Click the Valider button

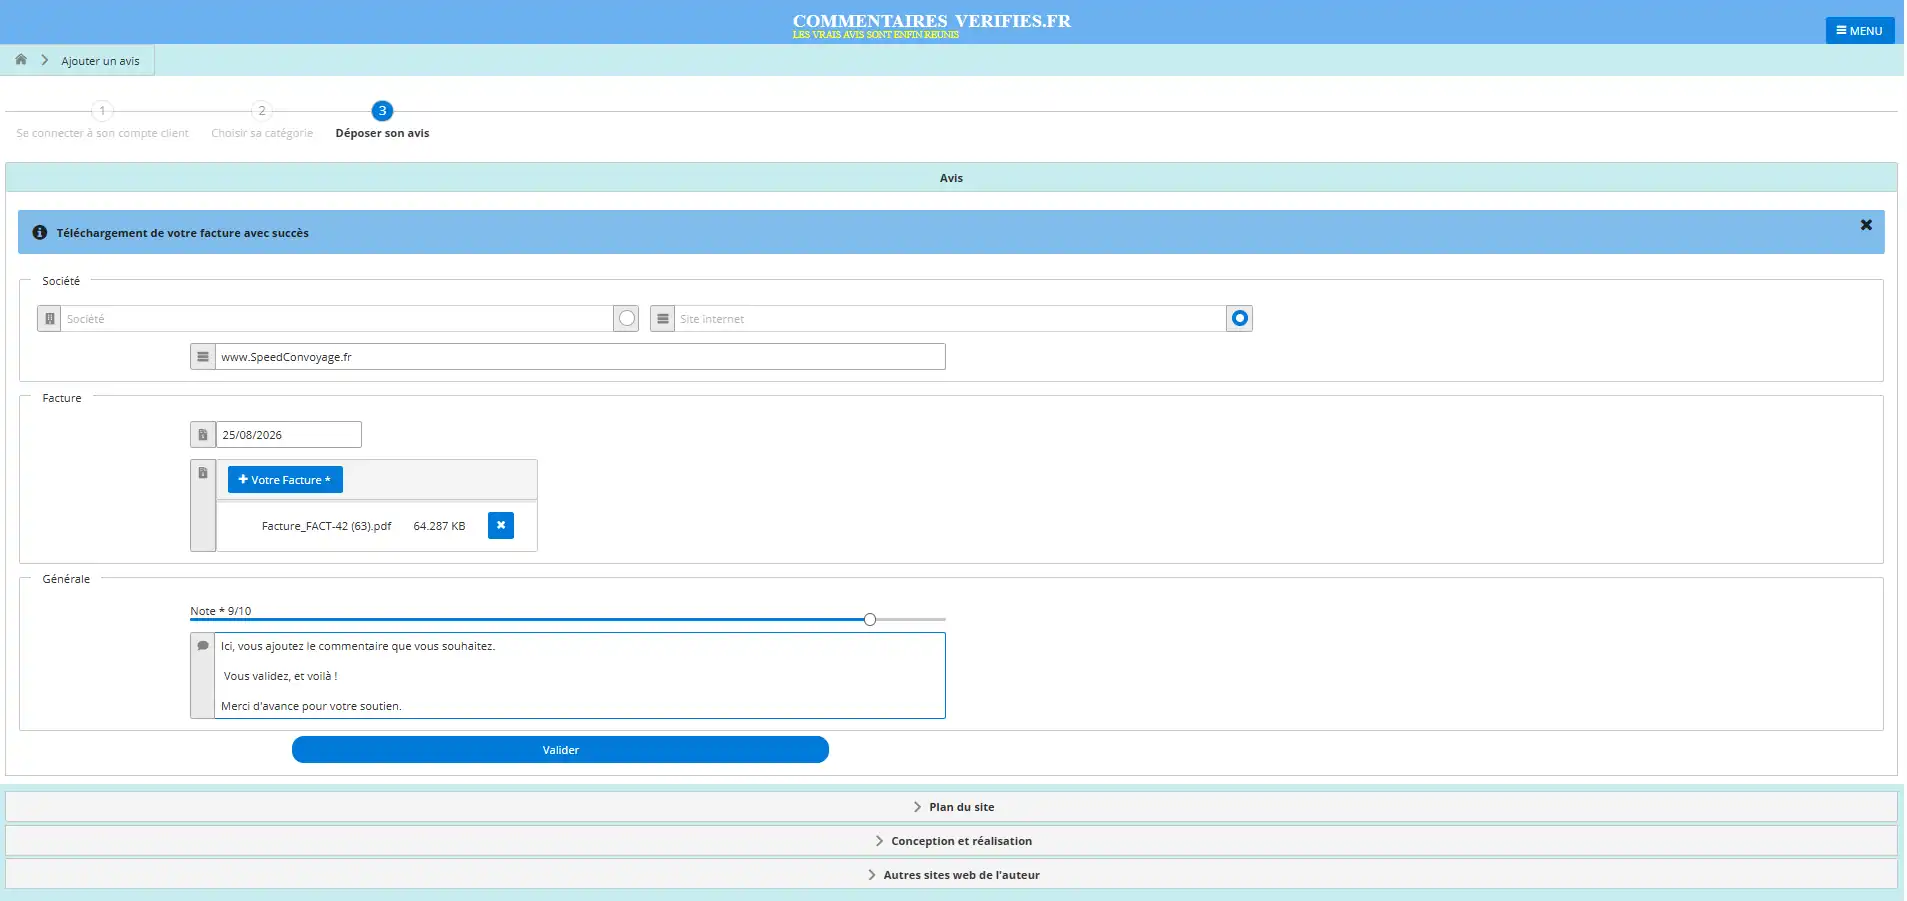pyautogui.click(x=560, y=750)
